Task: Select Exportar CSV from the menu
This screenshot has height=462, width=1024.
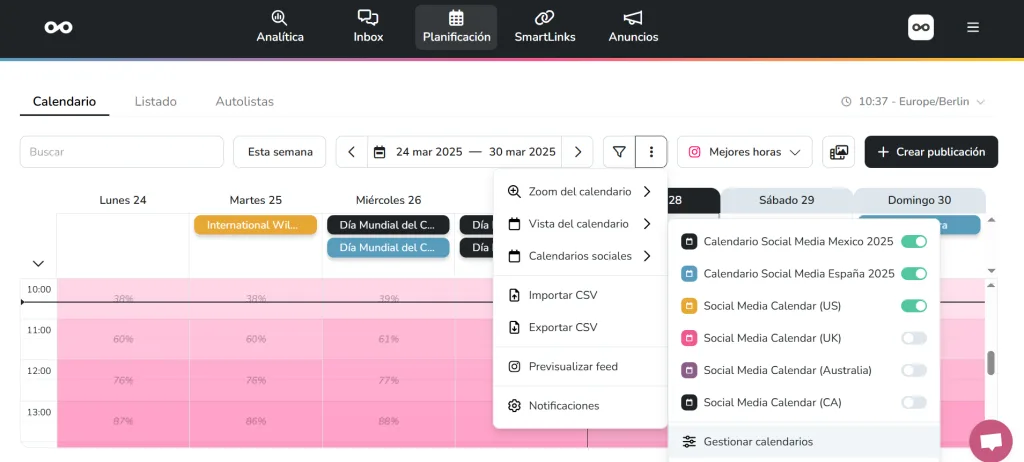Action: click(563, 327)
